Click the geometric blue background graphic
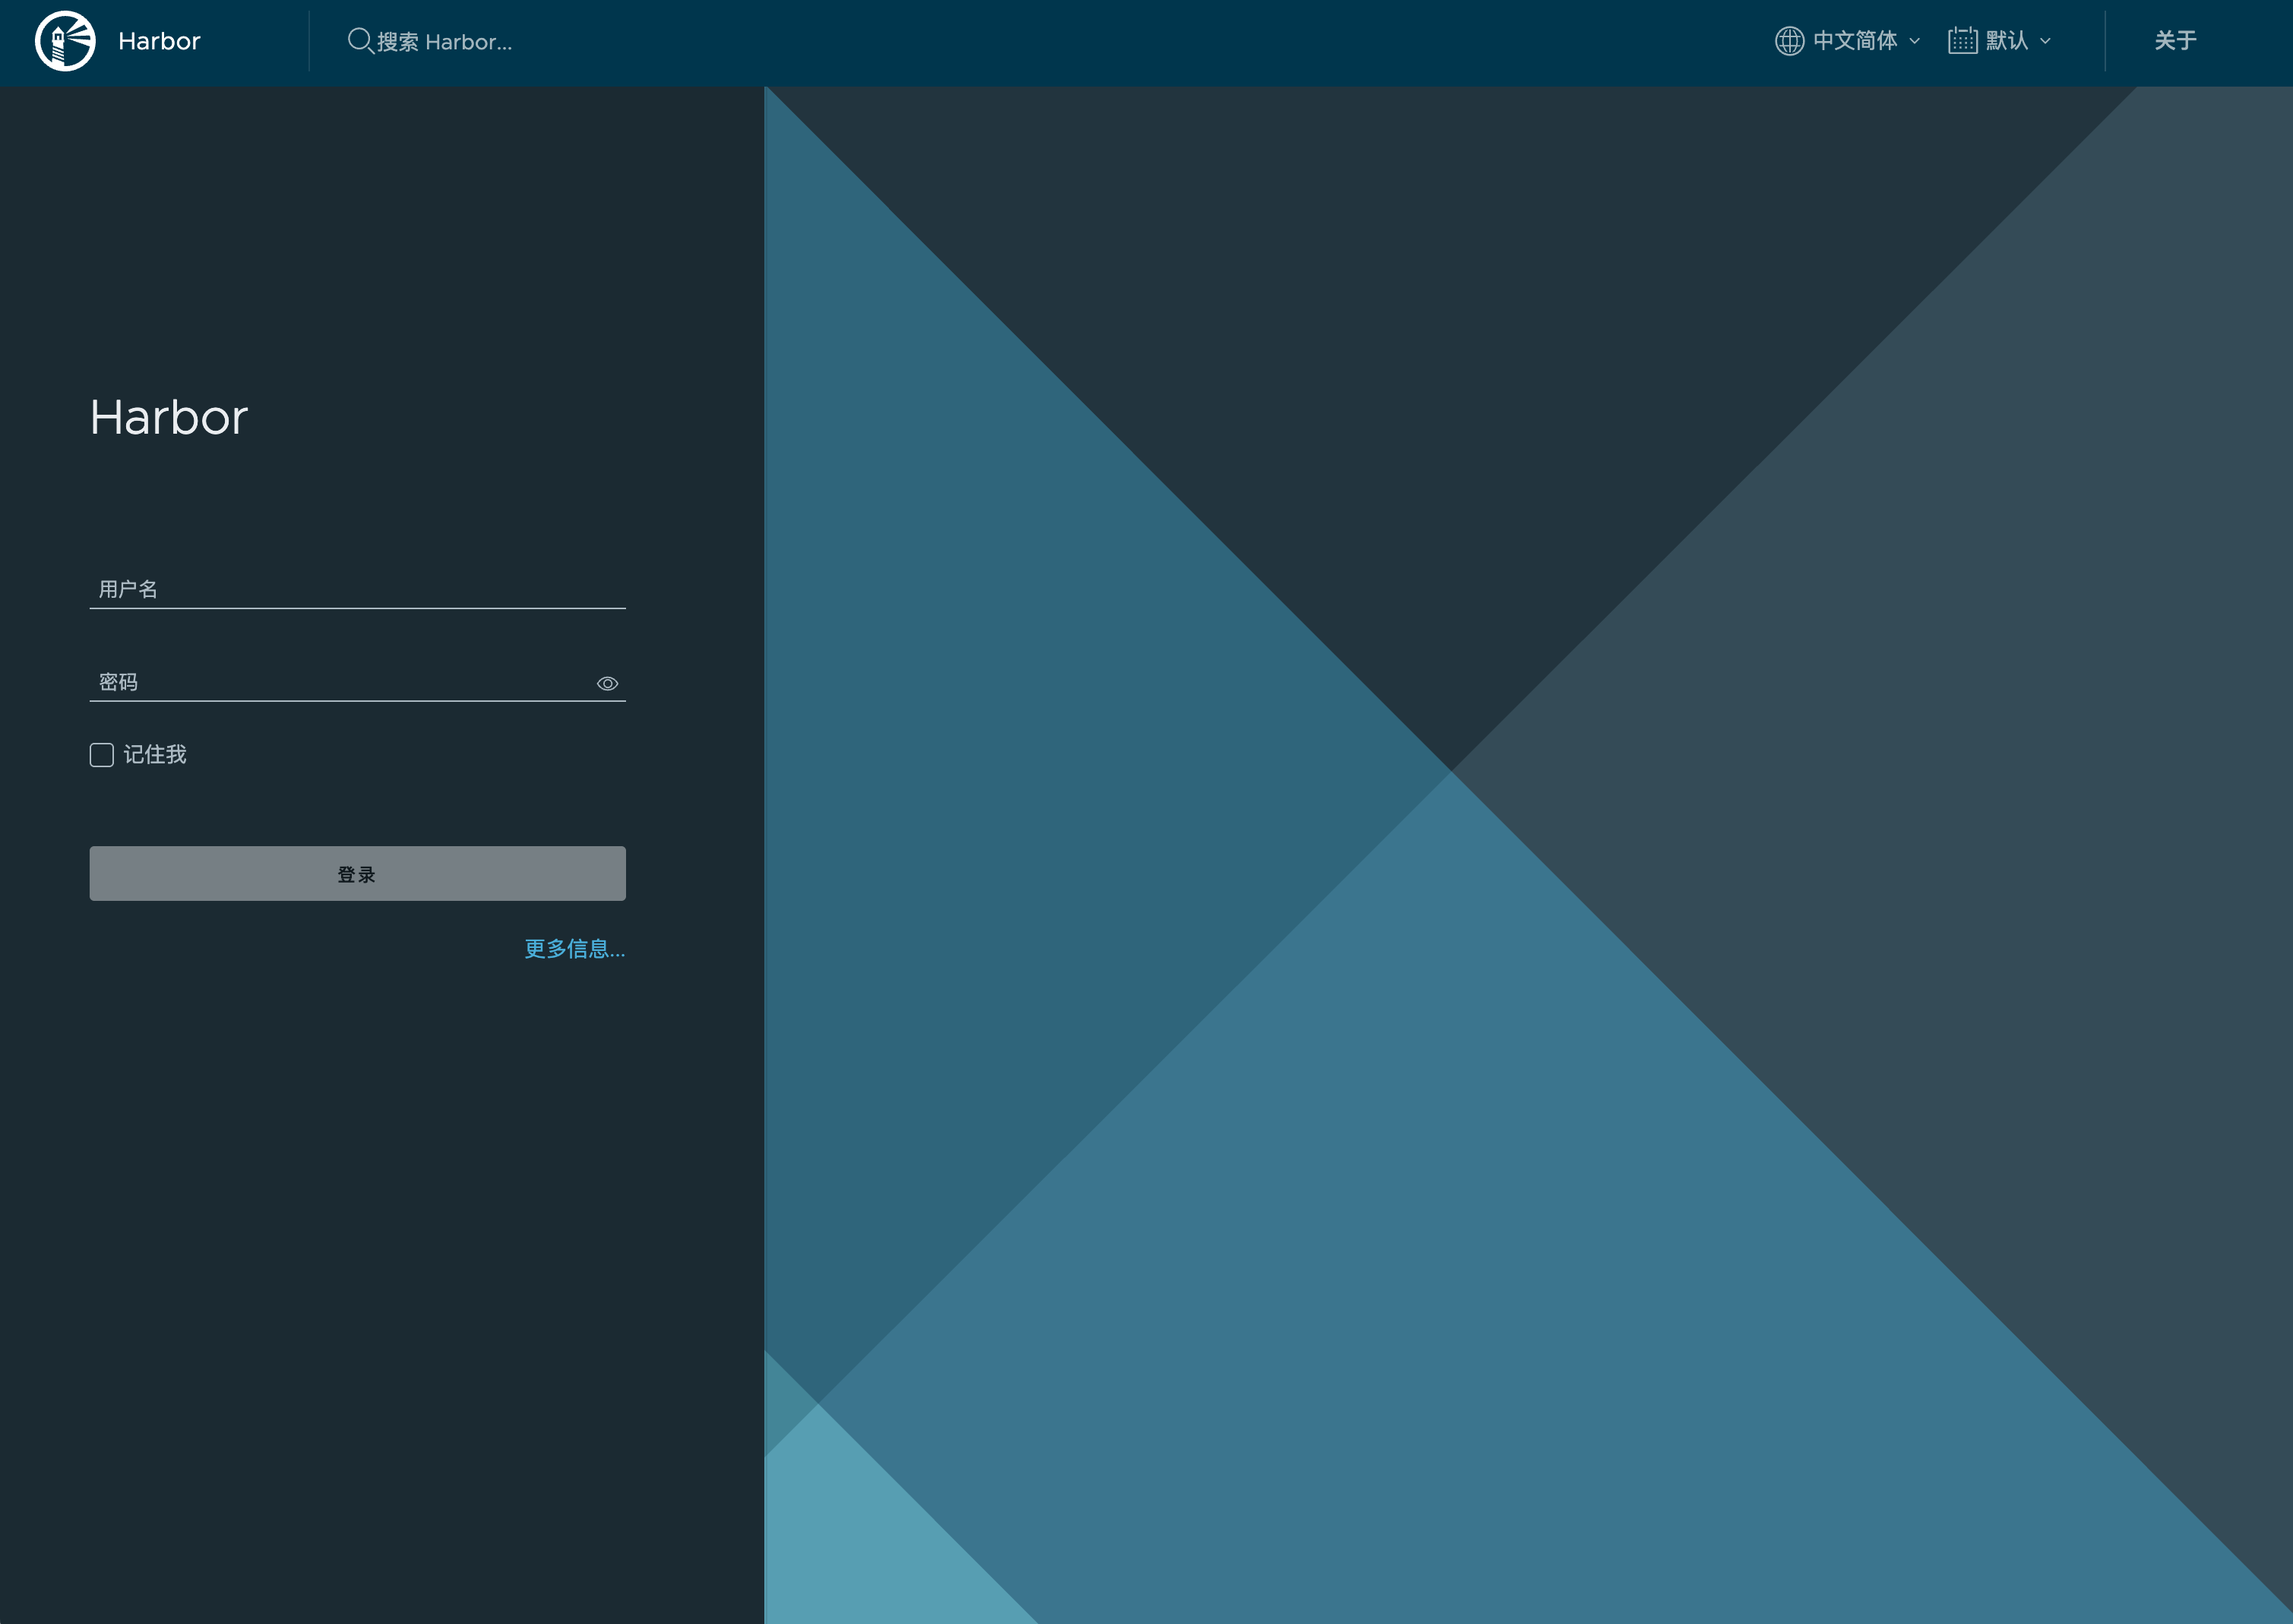 coord(1528,855)
